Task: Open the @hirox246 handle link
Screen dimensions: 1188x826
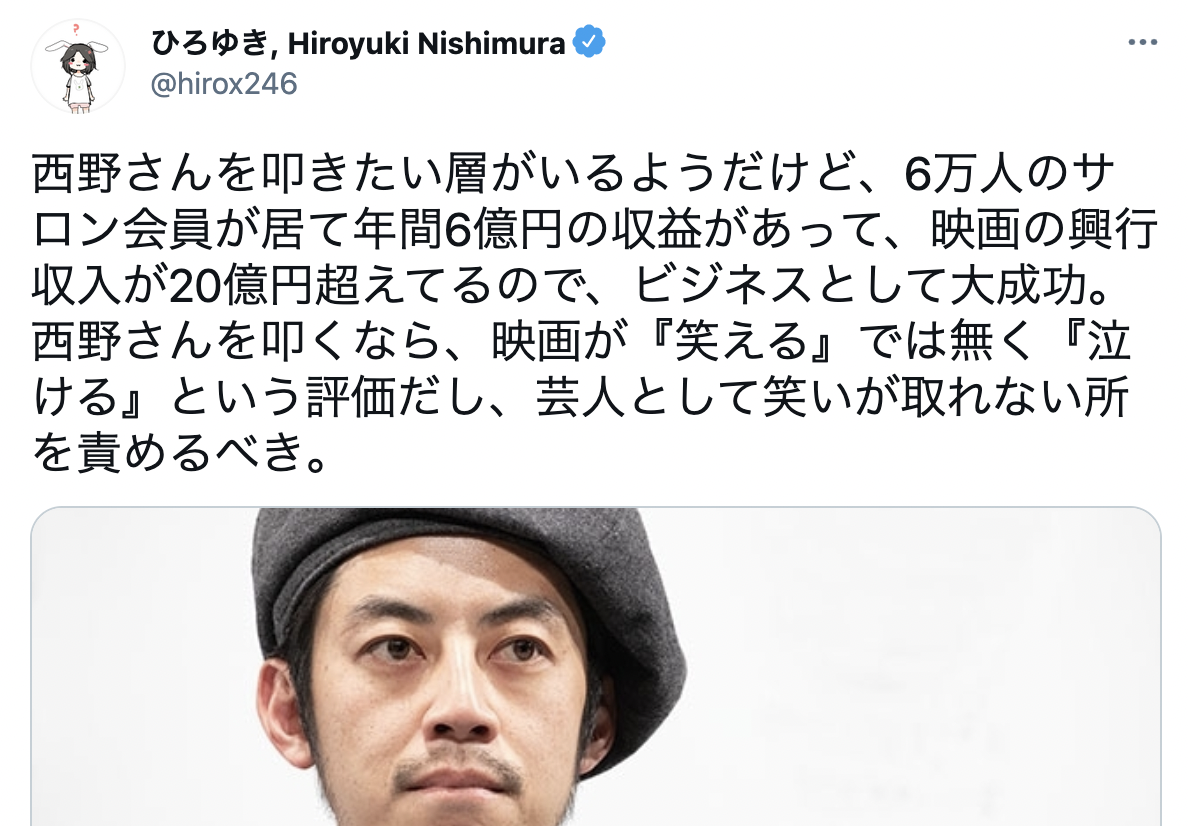Action: 224,83
